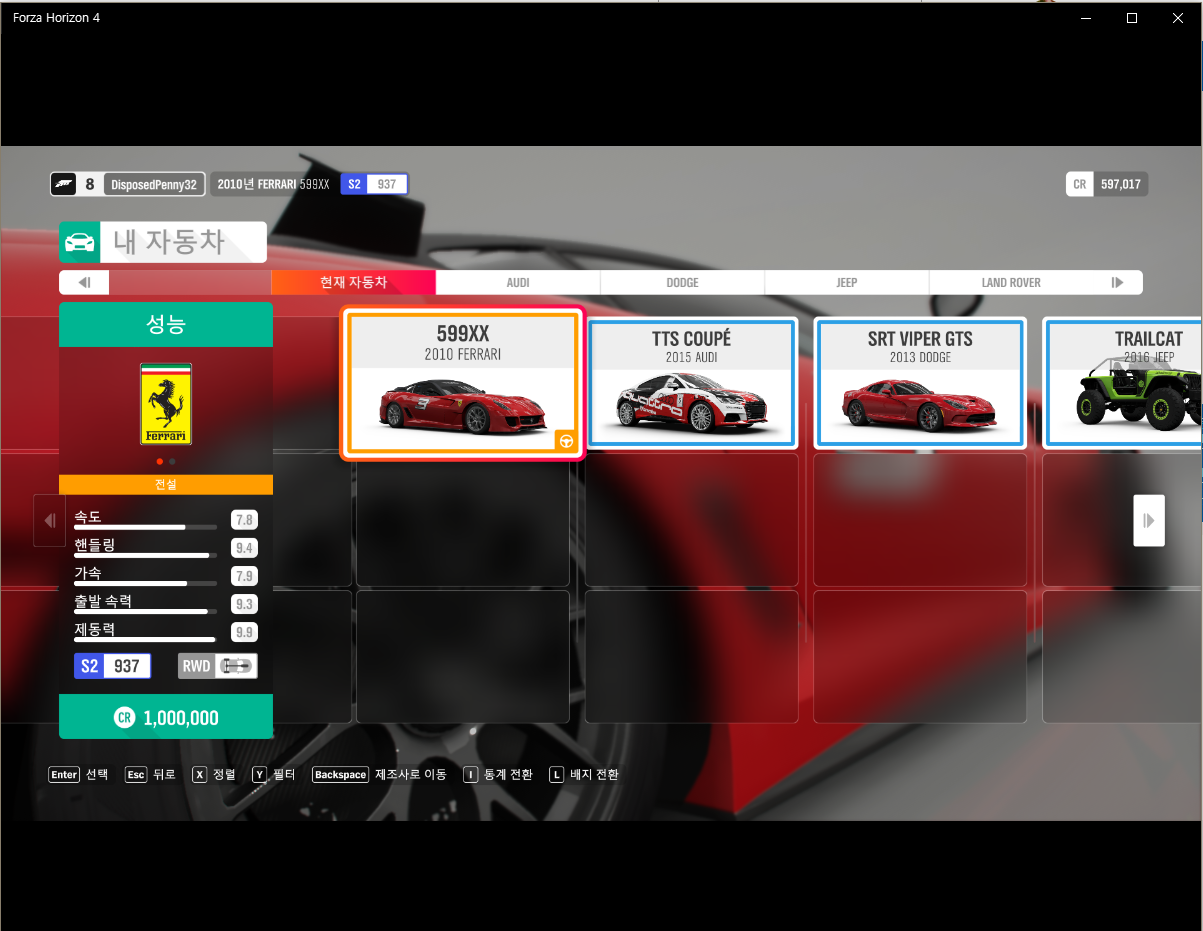Click the 제동력 stat bar
The image size is (1203, 931).
146,639
